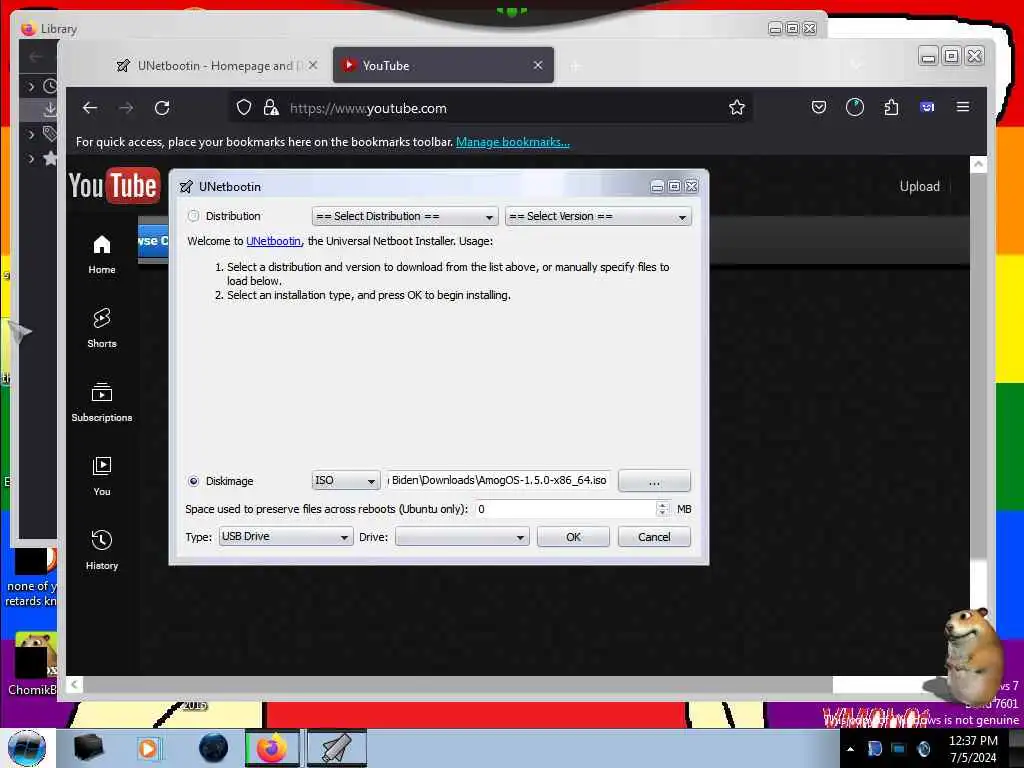This screenshot has height=768, width=1024.
Task: Open YouTube Shorts in sidebar
Action: tap(102, 328)
